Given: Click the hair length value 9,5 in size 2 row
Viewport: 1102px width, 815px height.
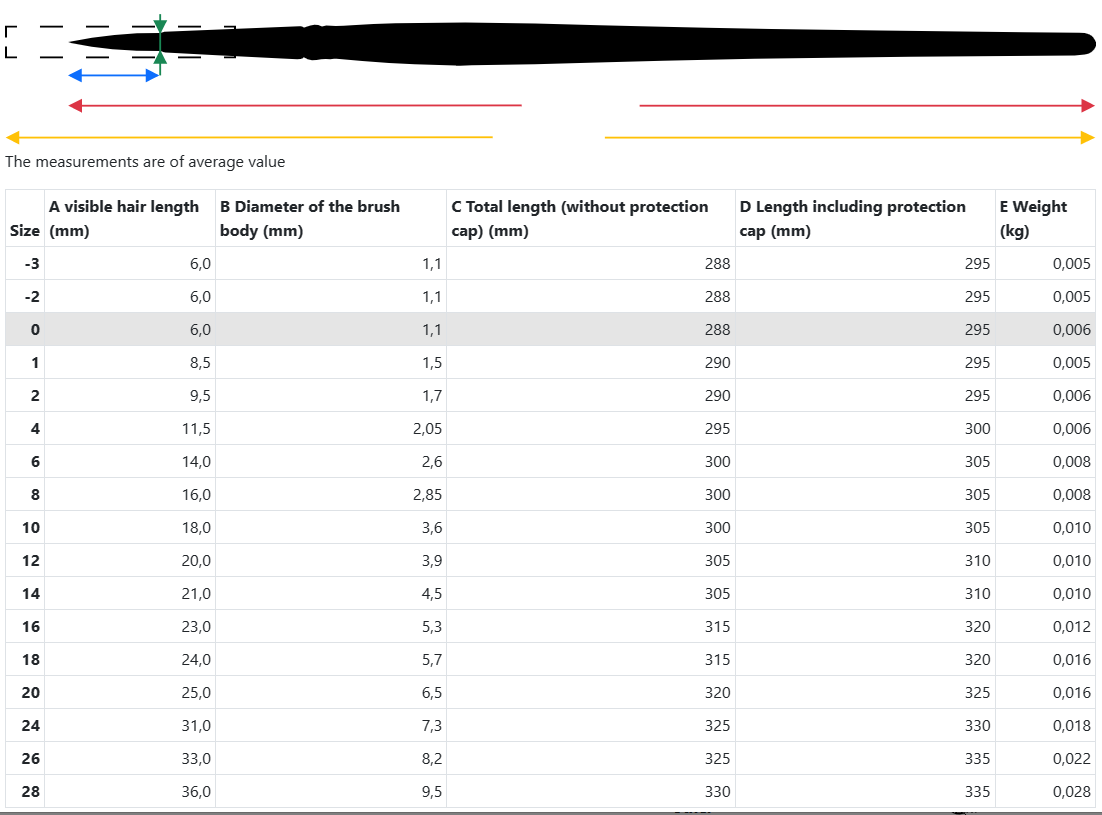Looking at the screenshot, I should coord(200,396).
